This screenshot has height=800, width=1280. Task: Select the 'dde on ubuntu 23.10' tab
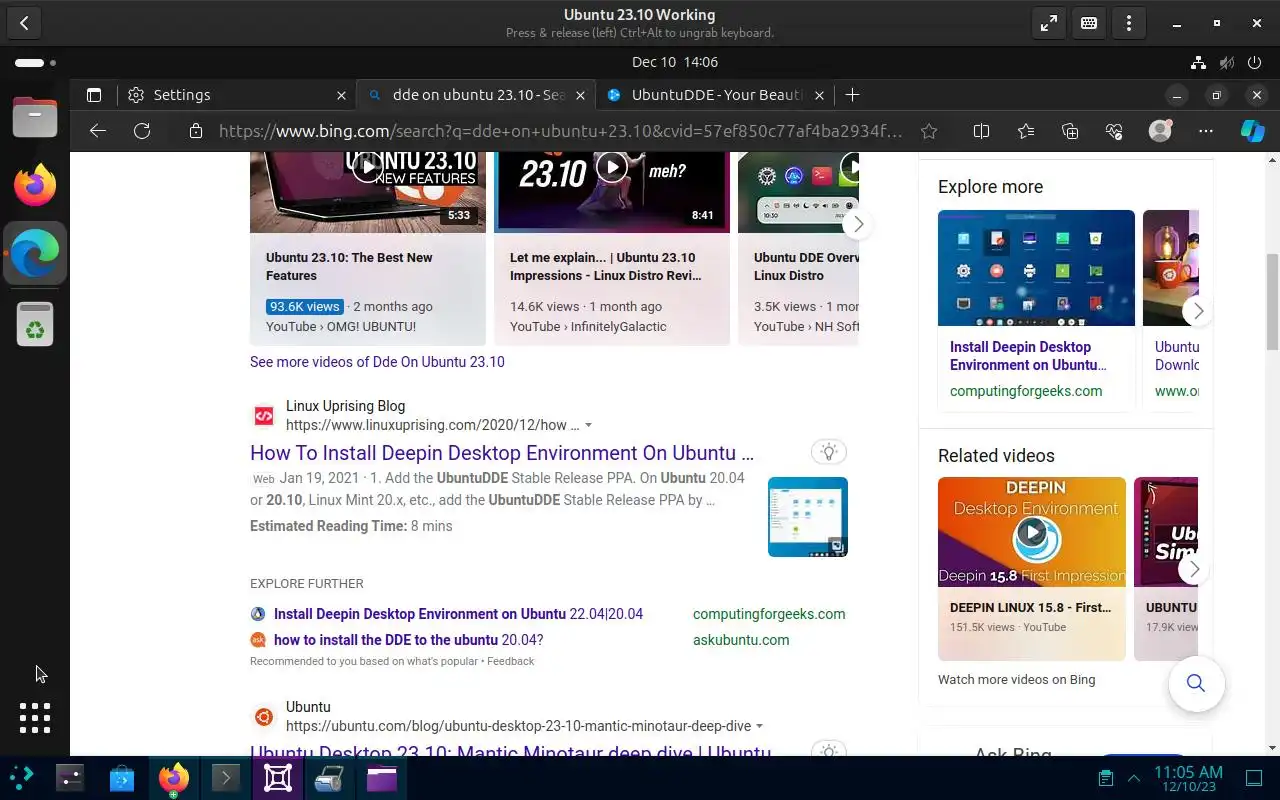point(477,95)
